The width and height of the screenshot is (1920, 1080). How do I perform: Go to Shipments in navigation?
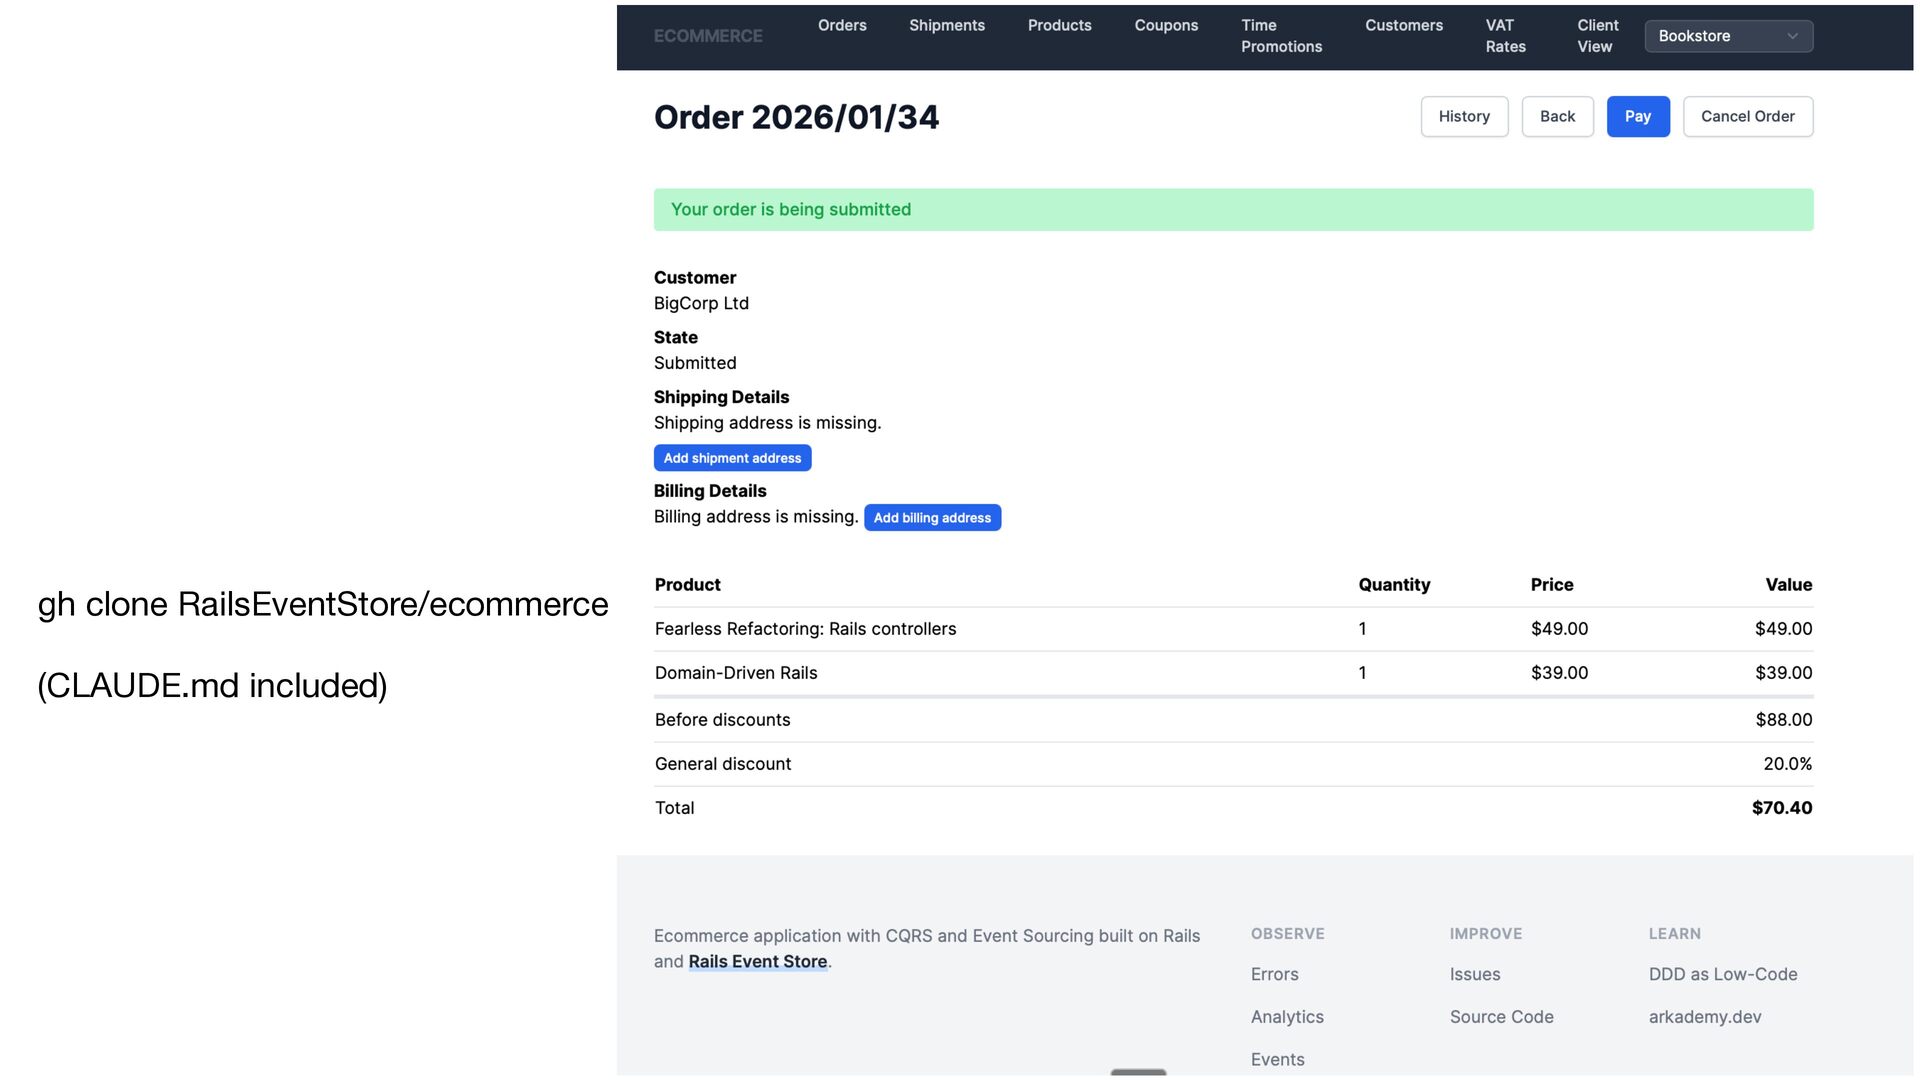click(946, 26)
